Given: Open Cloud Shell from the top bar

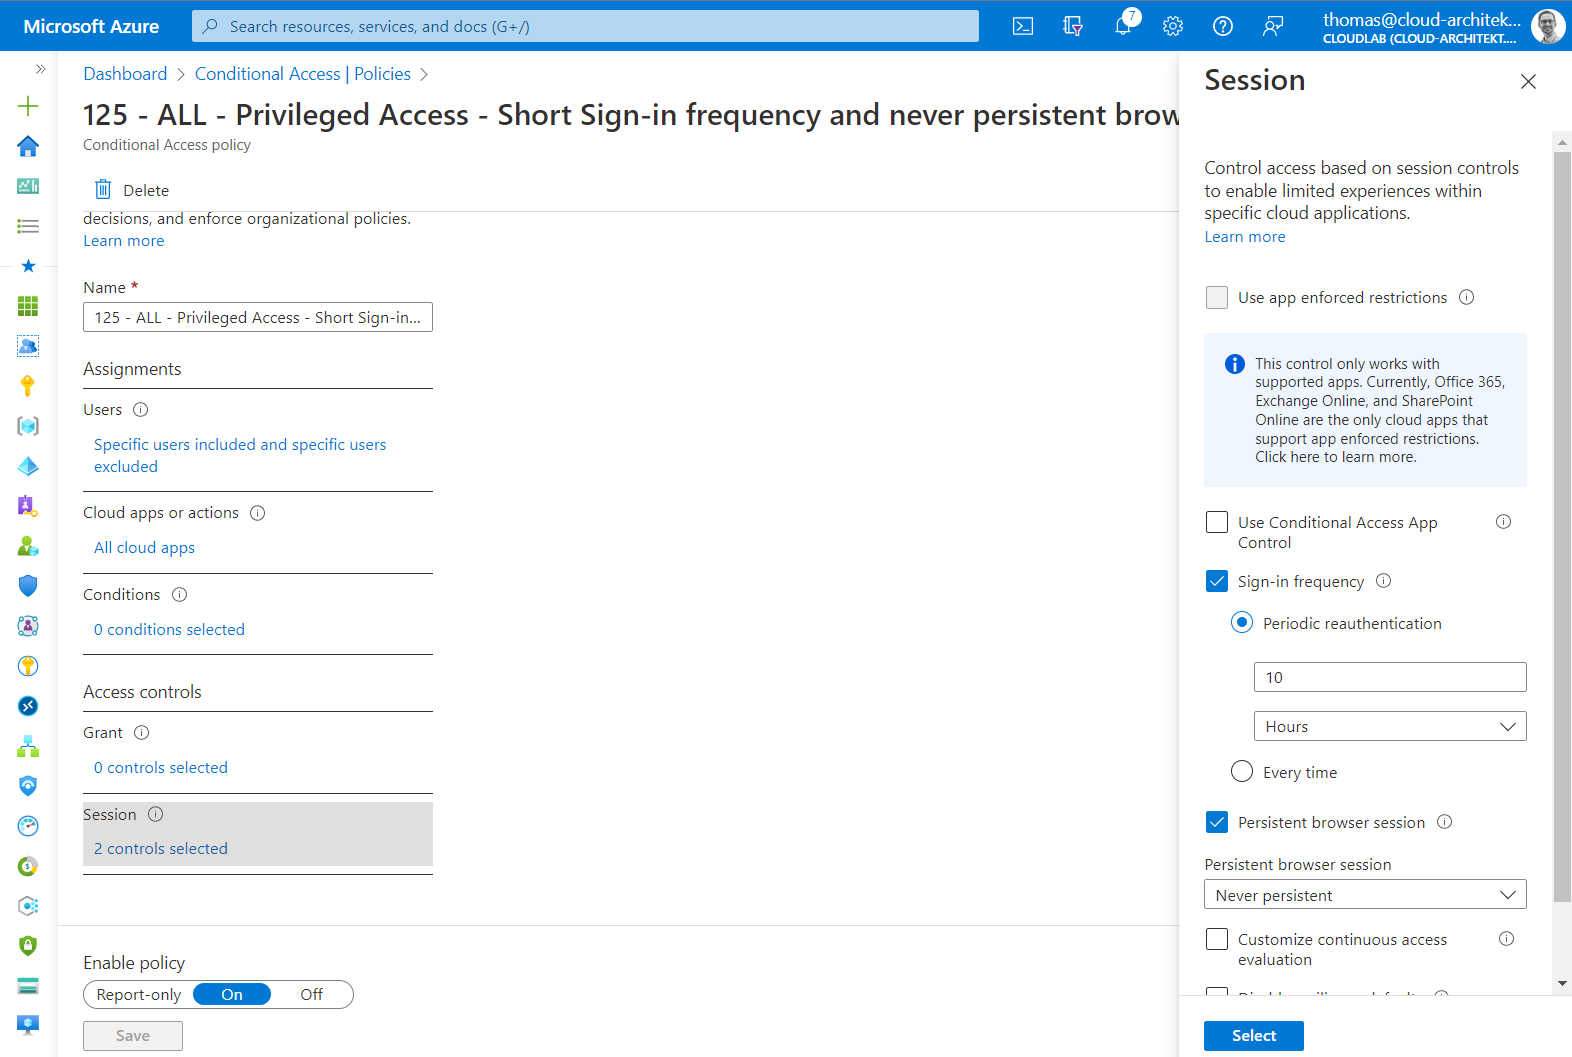Looking at the screenshot, I should [x=1023, y=26].
